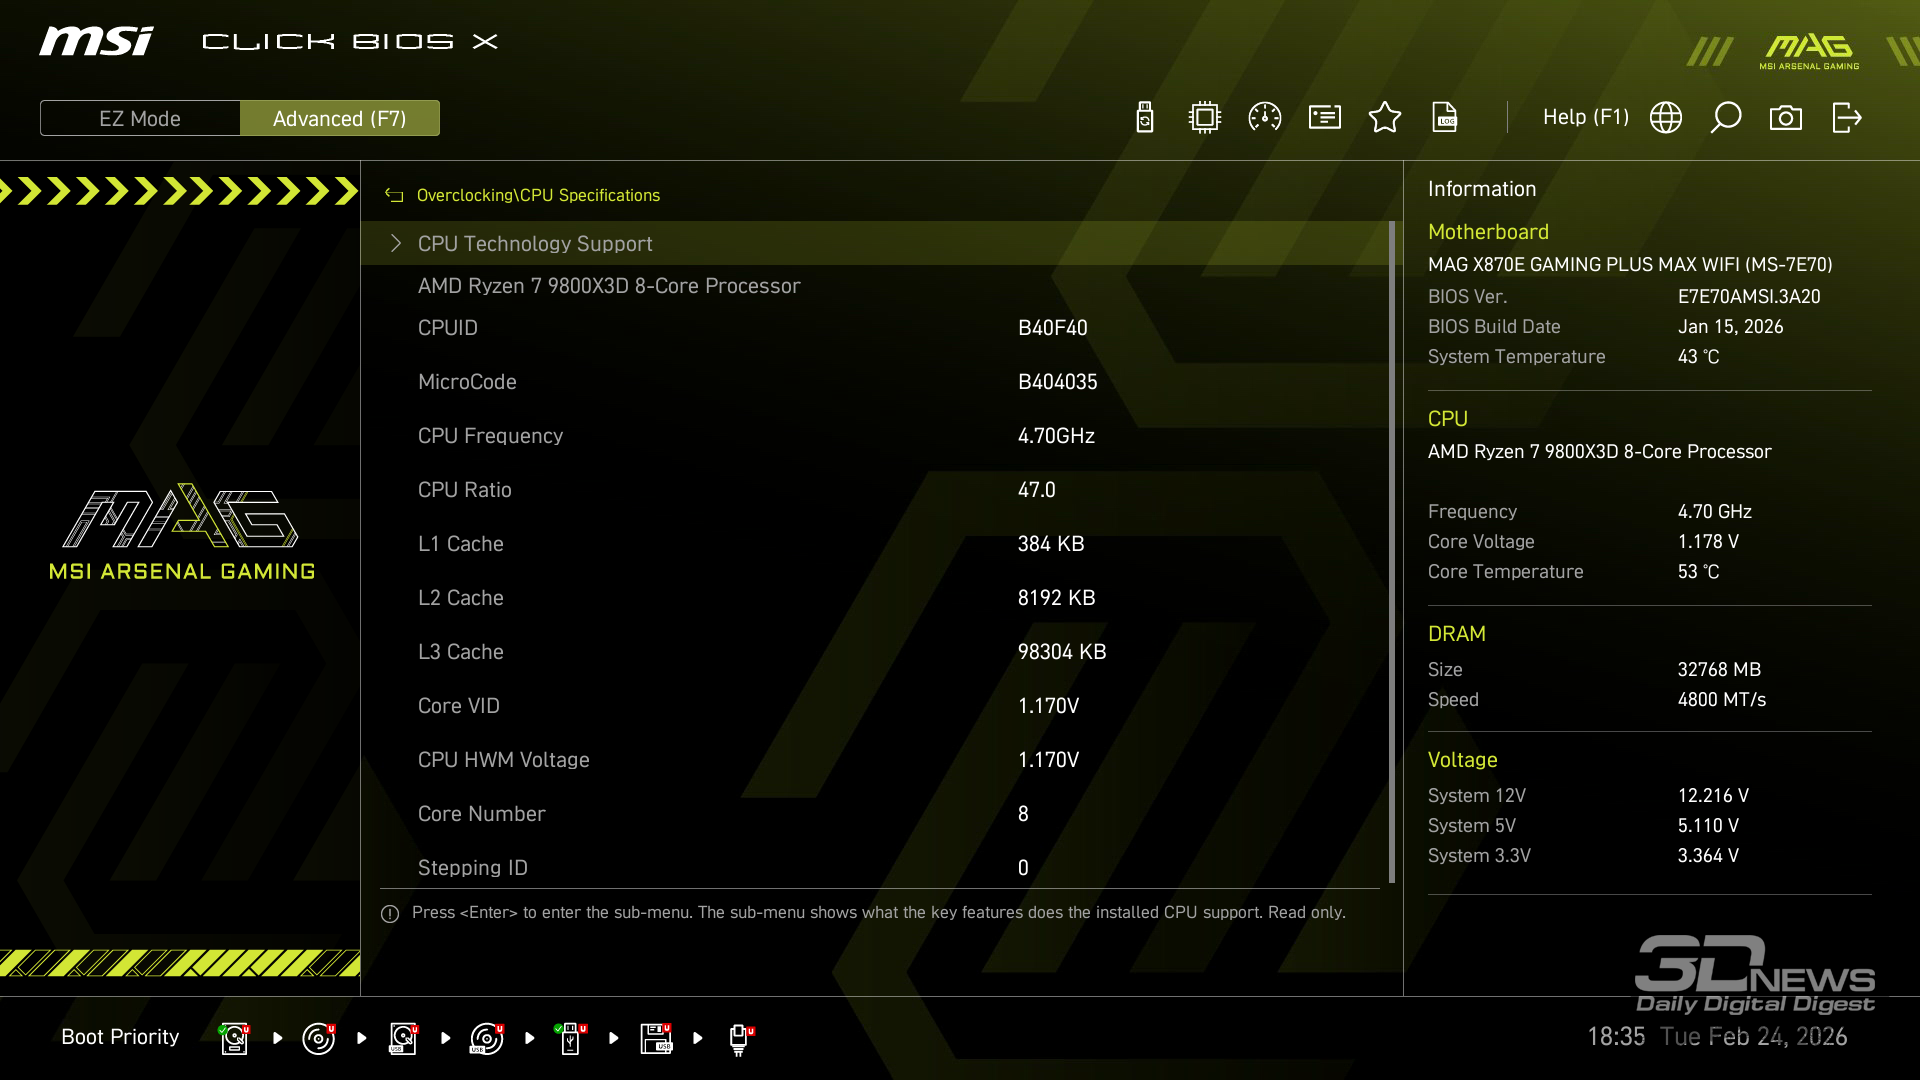Click the CPU chip icon in toolbar
Image resolution: width=1920 pixels, height=1080 pixels.
[1205, 118]
